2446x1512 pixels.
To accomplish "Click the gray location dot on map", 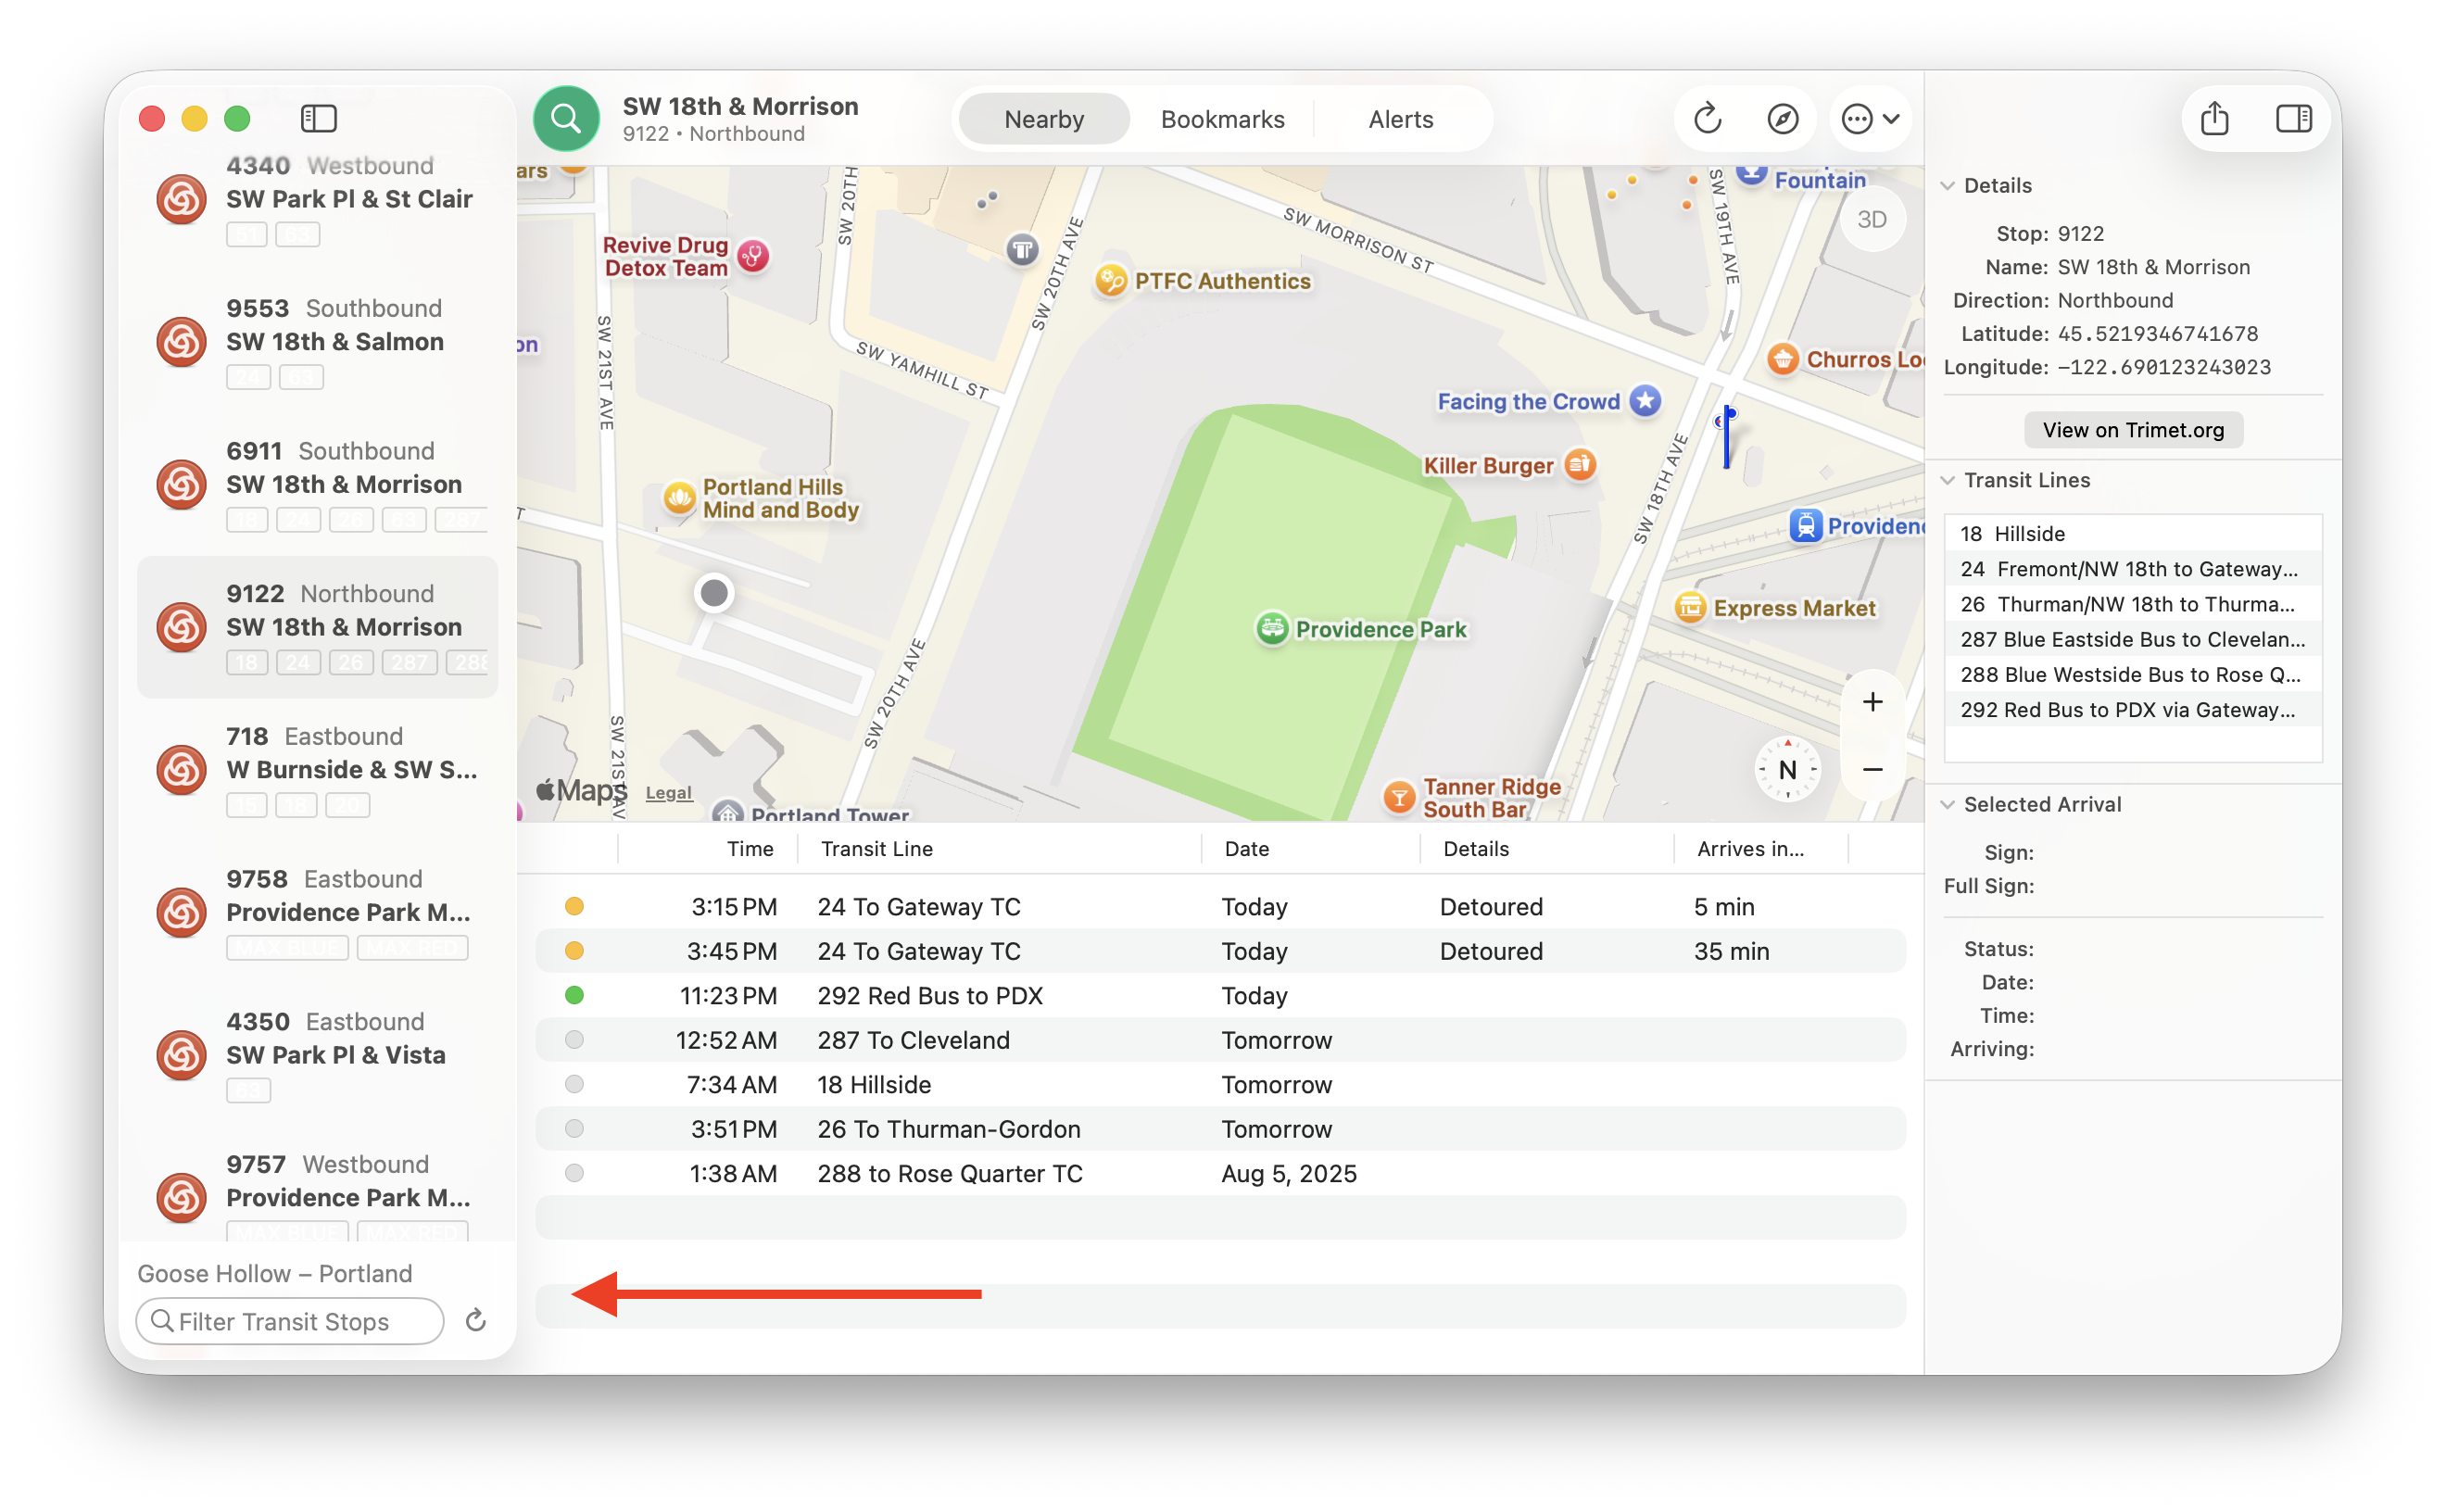I will pyautogui.click(x=714, y=594).
